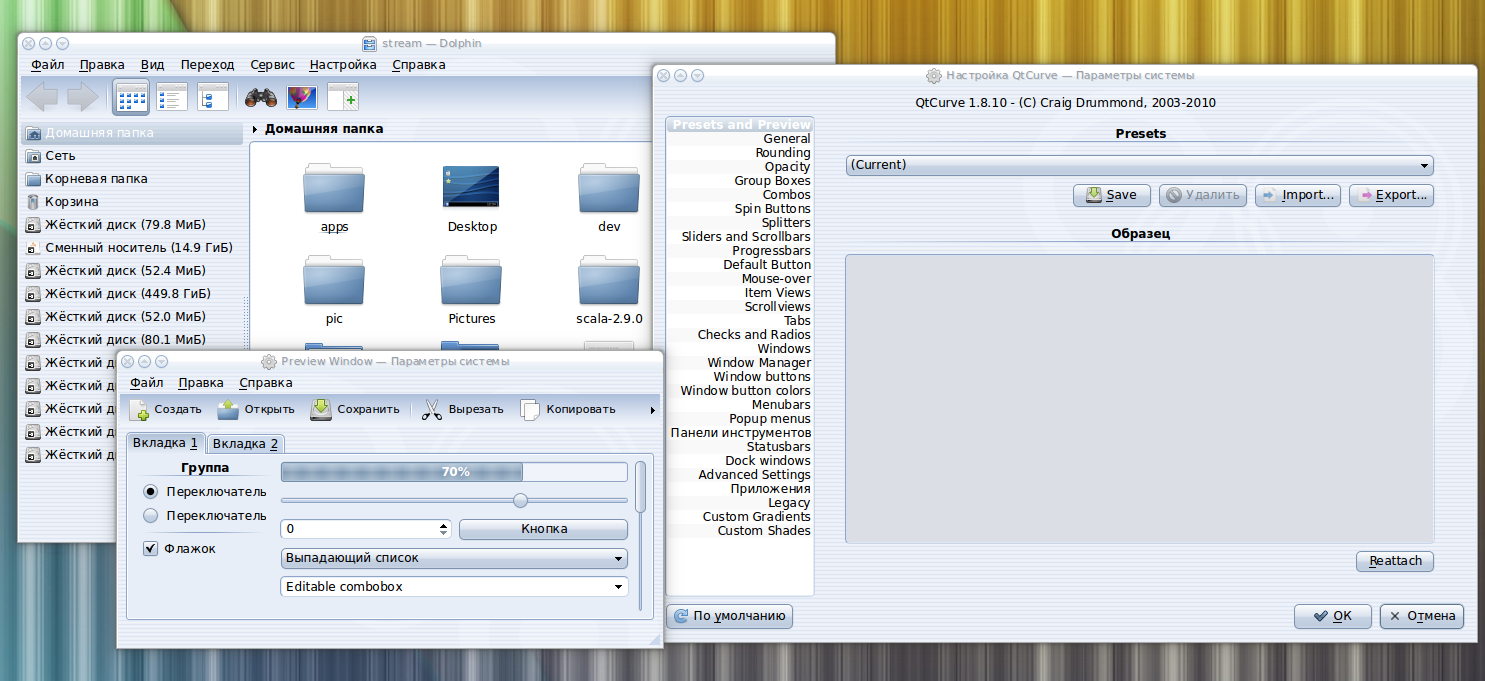Select Rounding in QtCurve settings list
The image size is (1485, 681).
(740, 153)
